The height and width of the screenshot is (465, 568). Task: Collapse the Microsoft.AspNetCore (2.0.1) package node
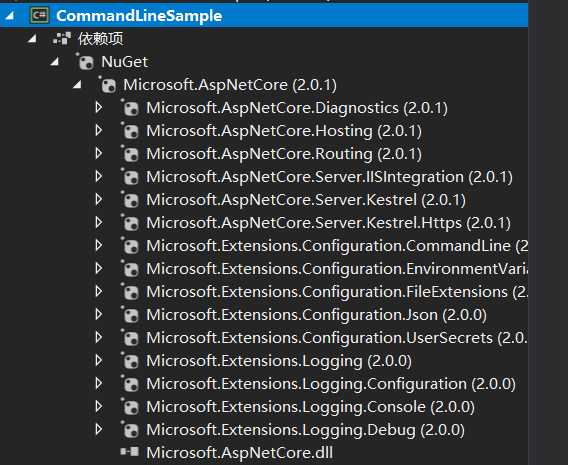tap(77, 85)
